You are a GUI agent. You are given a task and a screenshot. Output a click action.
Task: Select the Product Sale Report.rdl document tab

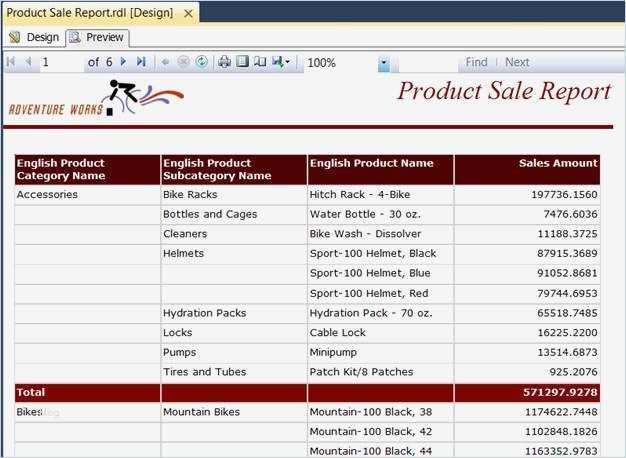[x=90, y=13]
